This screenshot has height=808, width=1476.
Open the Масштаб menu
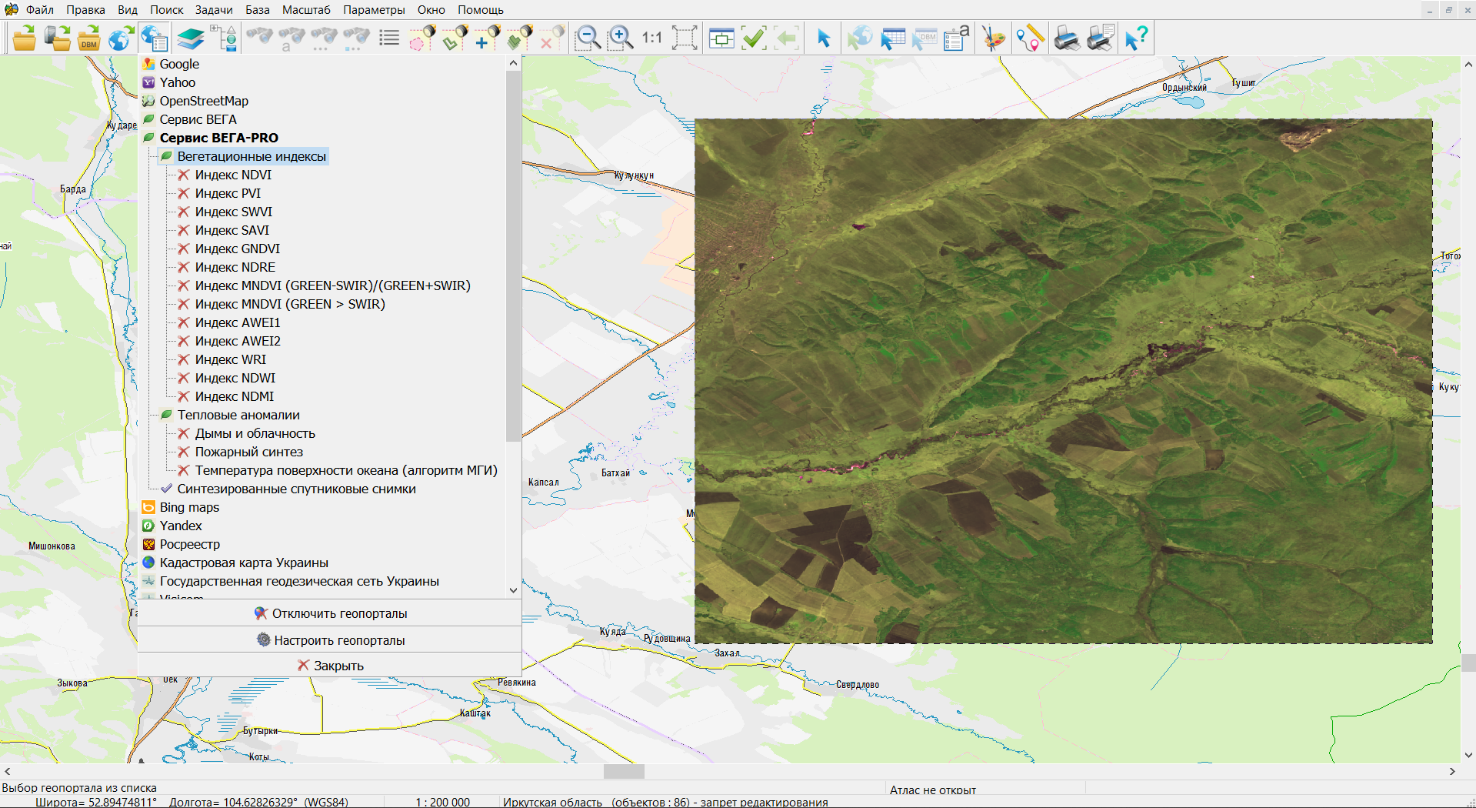[x=305, y=9]
